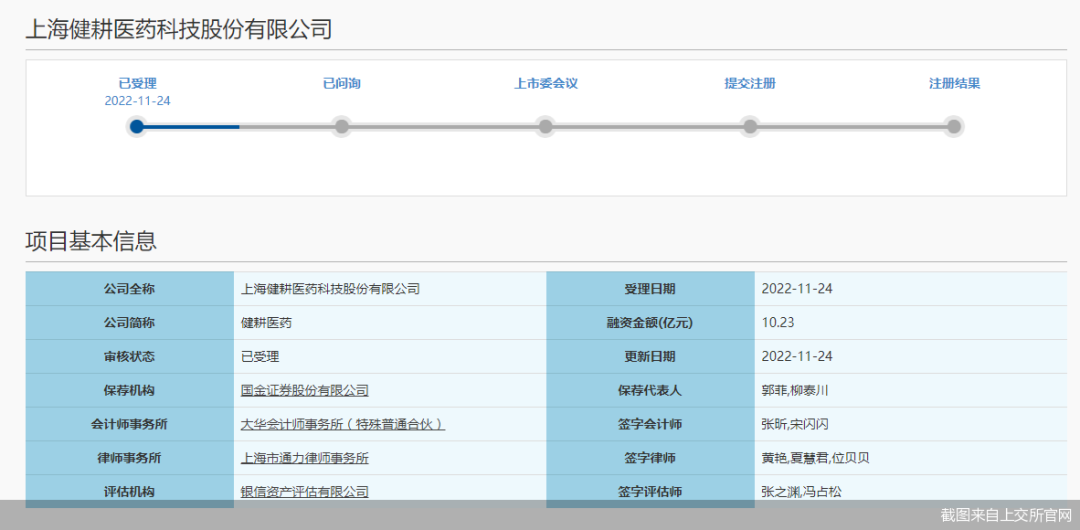Click the 律师事务所 label cell

(129, 458)
